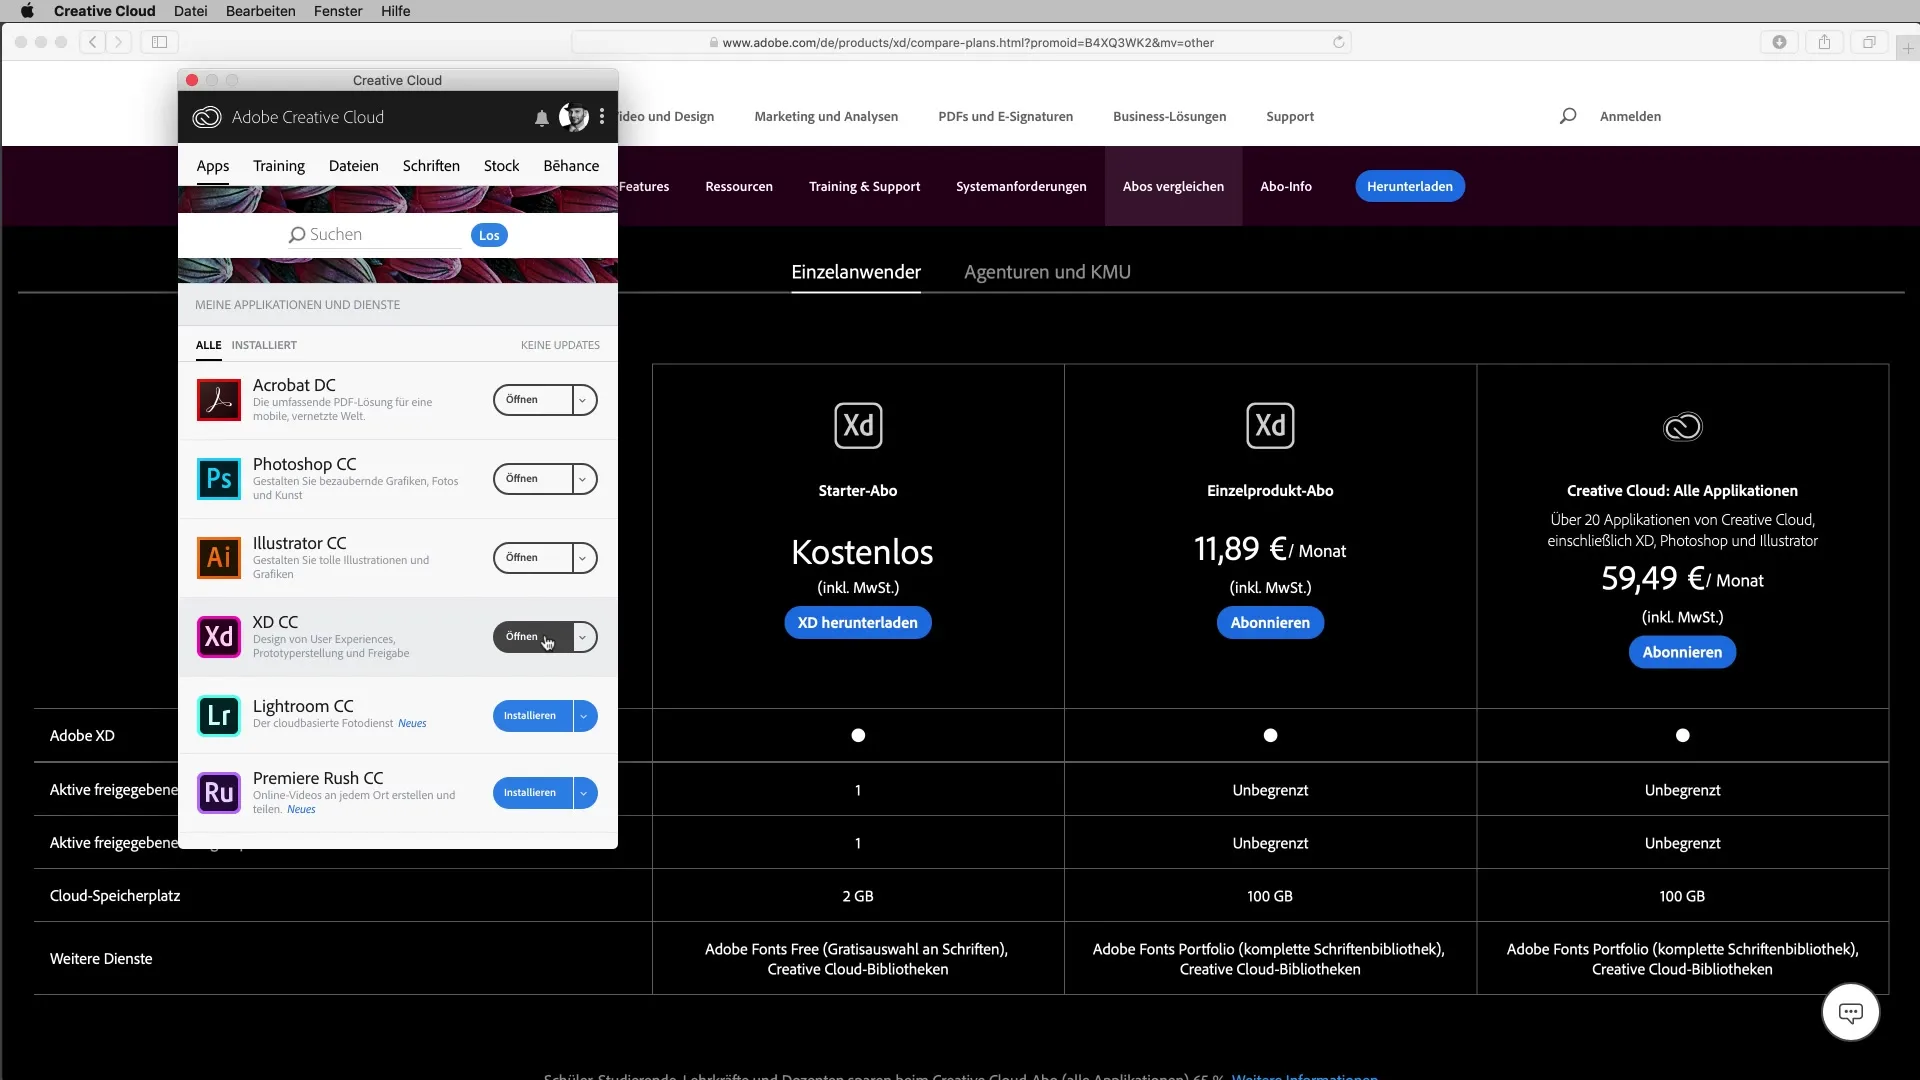Click the XD CC app icon
Screen dimensions: 1920x1080
218,637
